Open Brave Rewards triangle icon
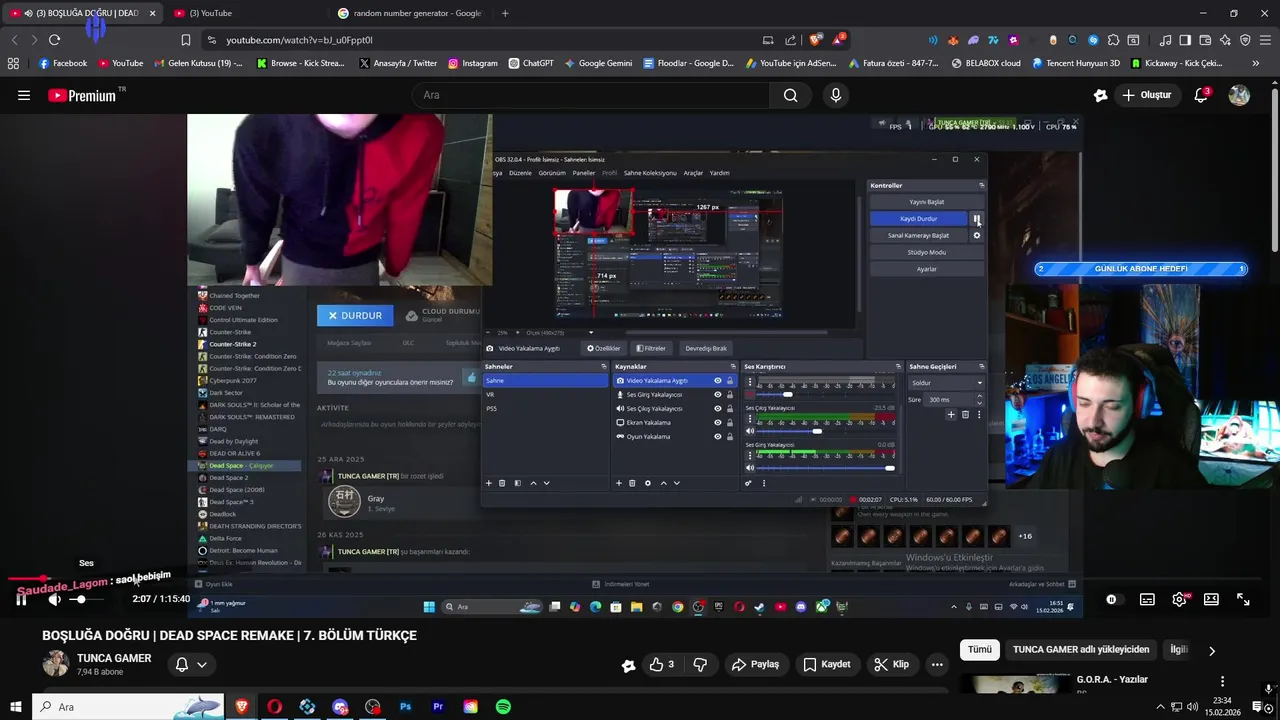Viewport: 1280px width, 720px height. (x=838, y=40)
